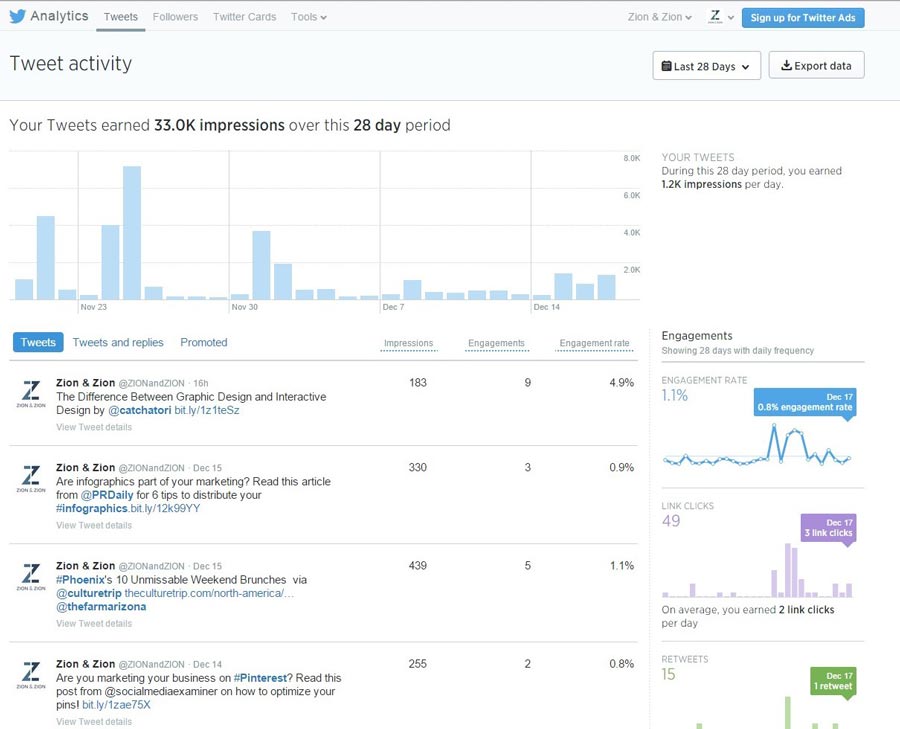Screen dimensions: 900x729
Task: Click the Dec 17 retweet tooltip
Action: [x=833, y=681]
